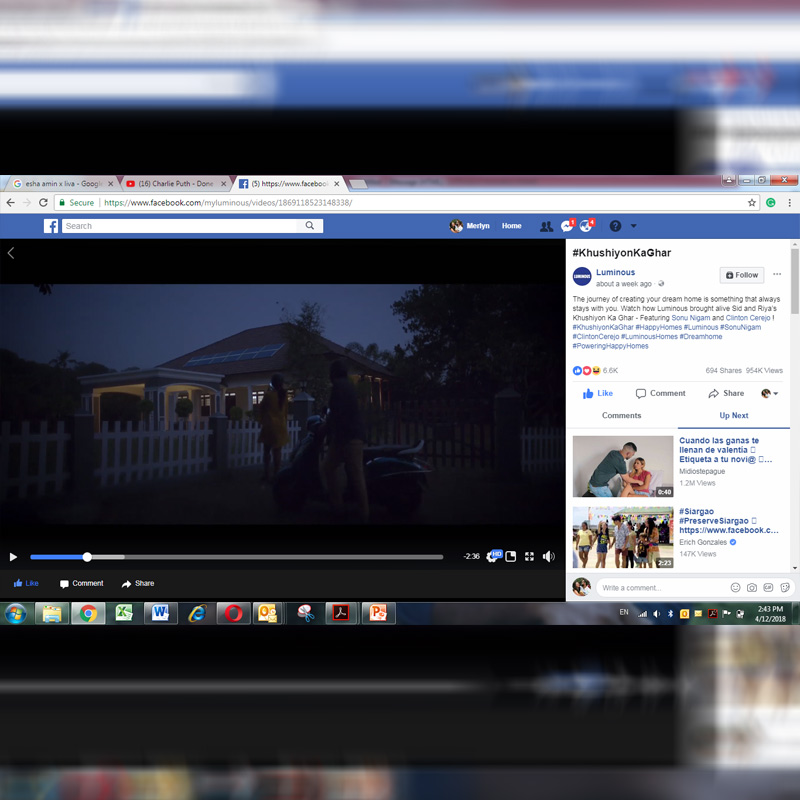
Task: Switch to the Comments tab
Action: [621, 415]
